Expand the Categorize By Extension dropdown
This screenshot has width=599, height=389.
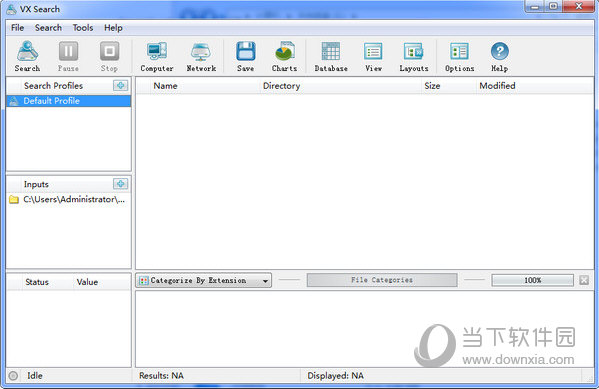click(x=203, y=280)
